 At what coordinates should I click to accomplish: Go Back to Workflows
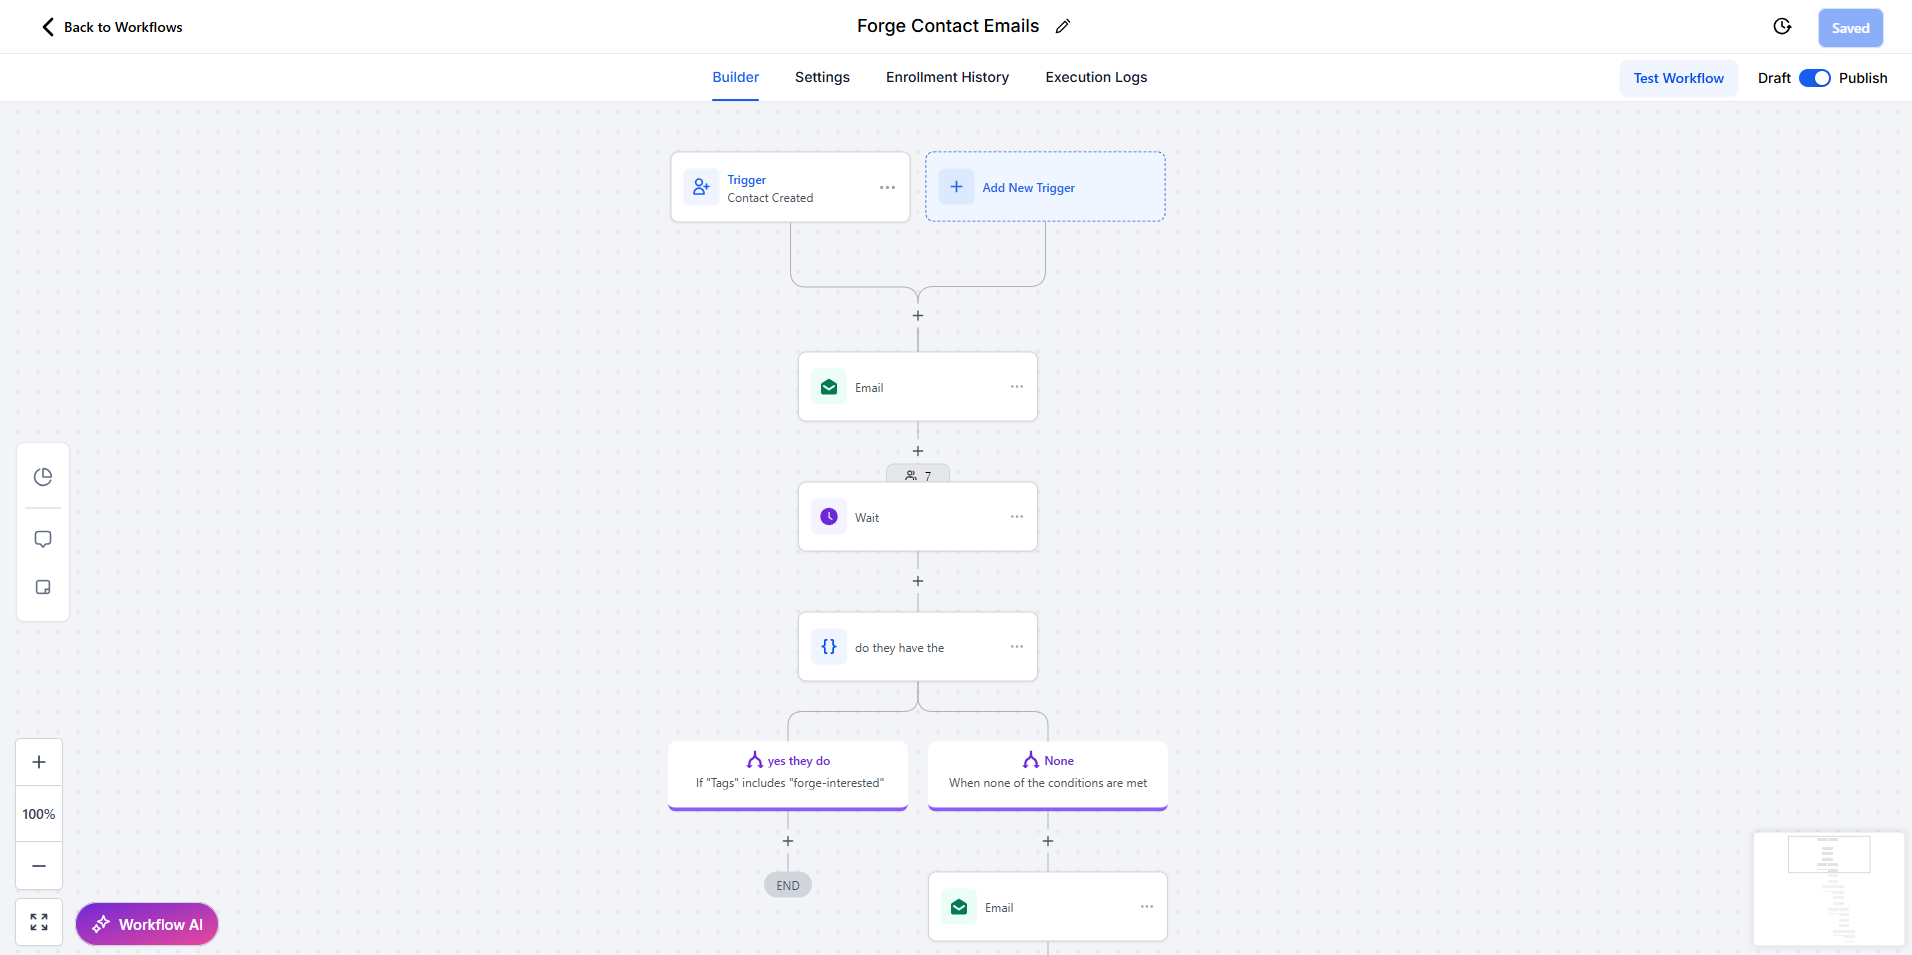112,27
